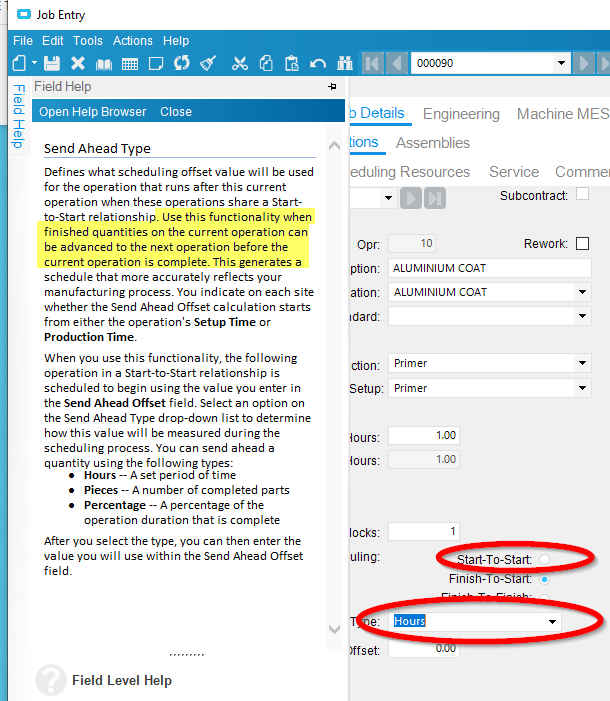Switch to the Machine MES tab
Viewport: 610px width, 701px height.
pyautogui.click(x=563, y=114)
